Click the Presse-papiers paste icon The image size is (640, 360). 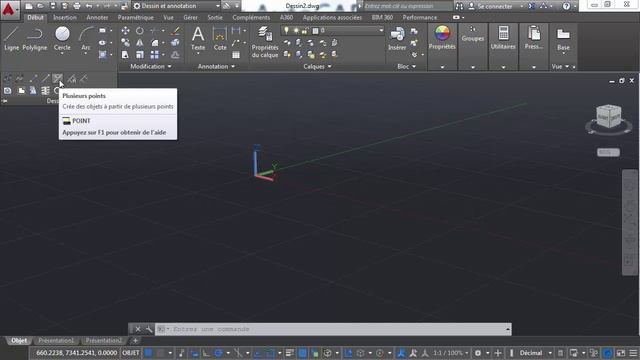[534, 33]
